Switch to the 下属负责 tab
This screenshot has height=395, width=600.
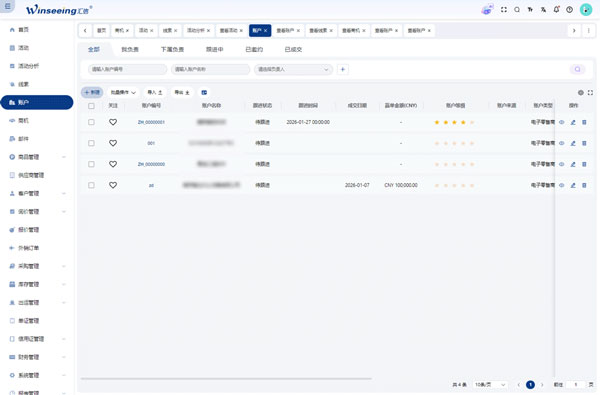click(x=173, y=50)
